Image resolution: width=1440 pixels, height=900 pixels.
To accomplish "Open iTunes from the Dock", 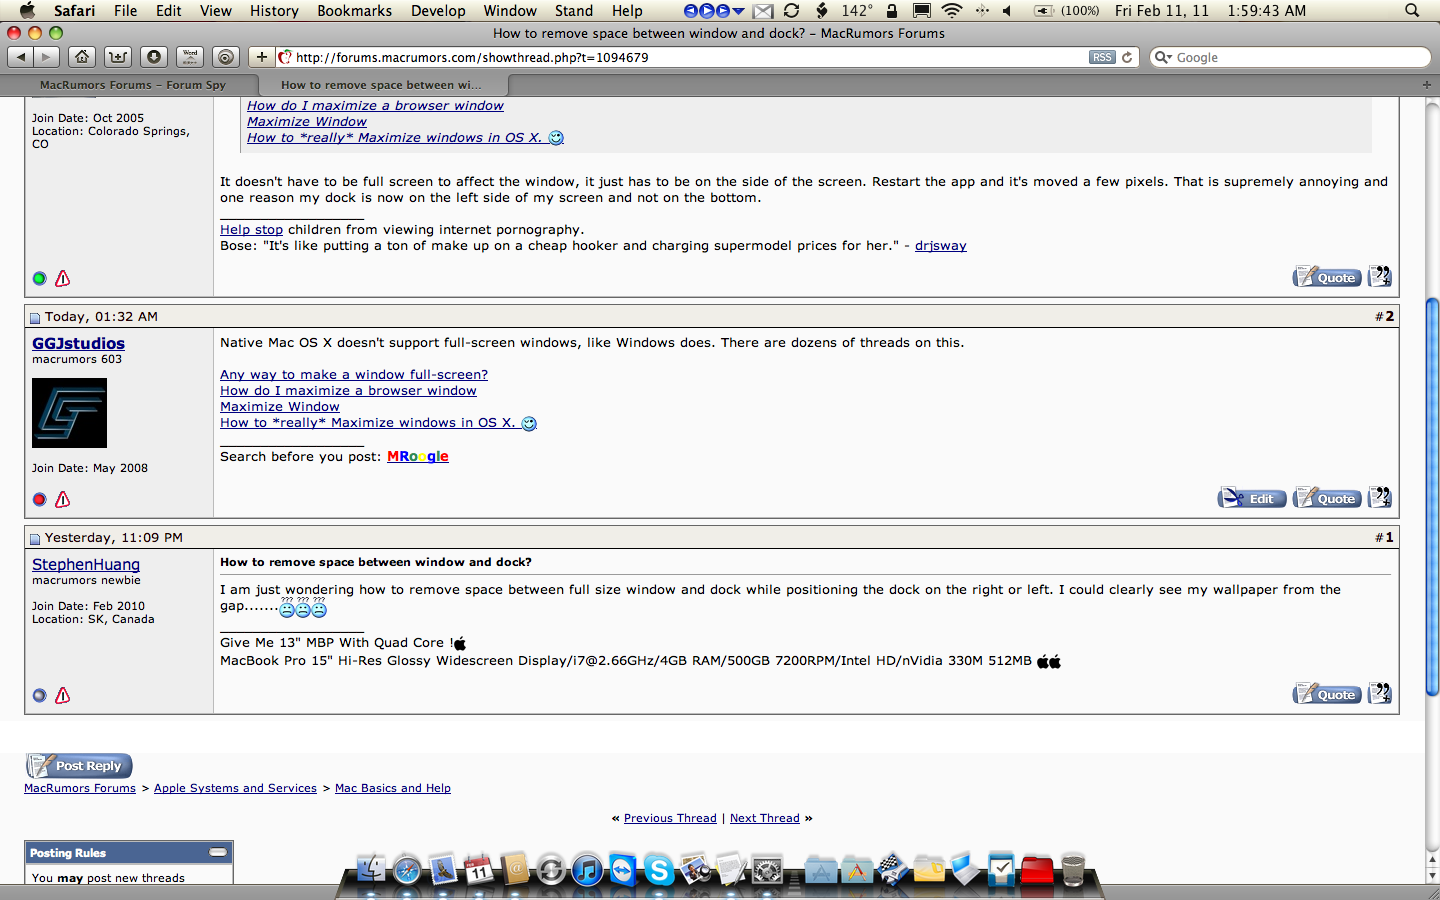I will (587, 870).
